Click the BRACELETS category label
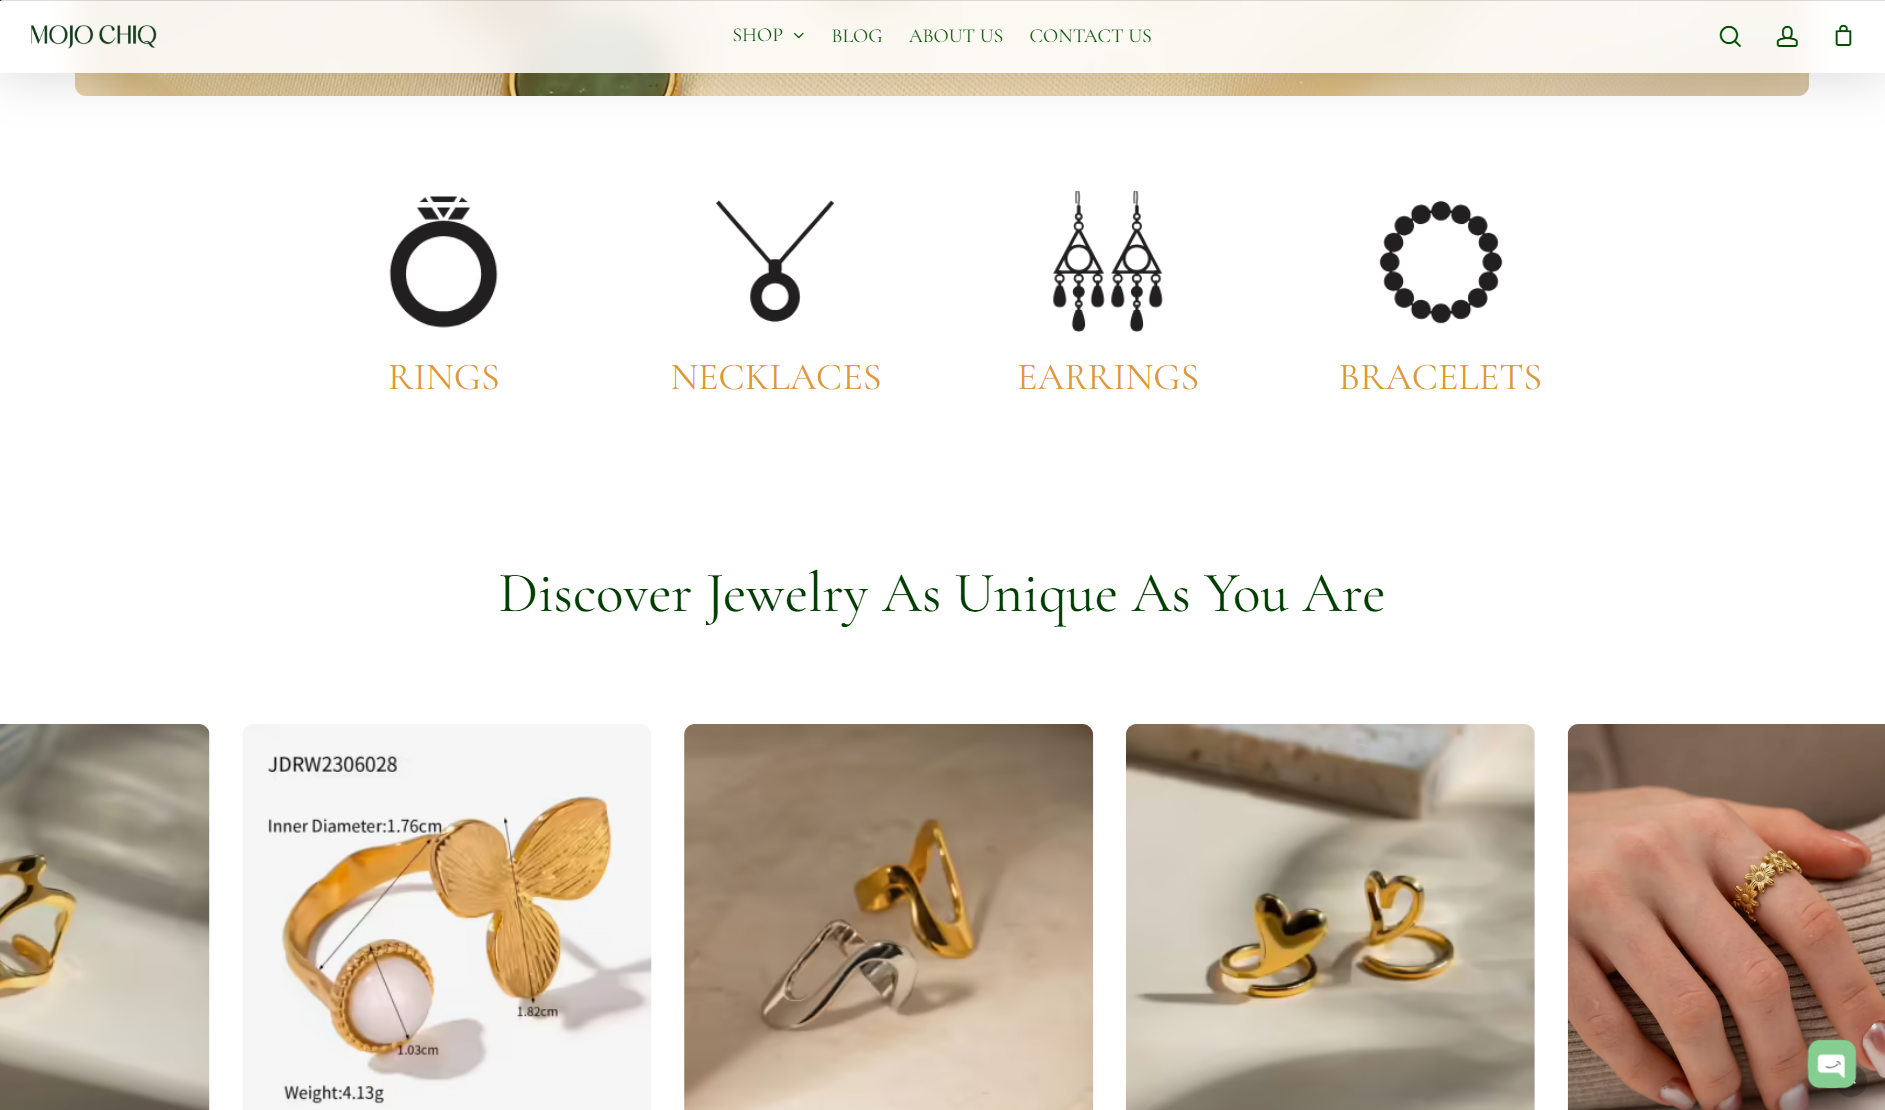 (x=1440, y=378)
